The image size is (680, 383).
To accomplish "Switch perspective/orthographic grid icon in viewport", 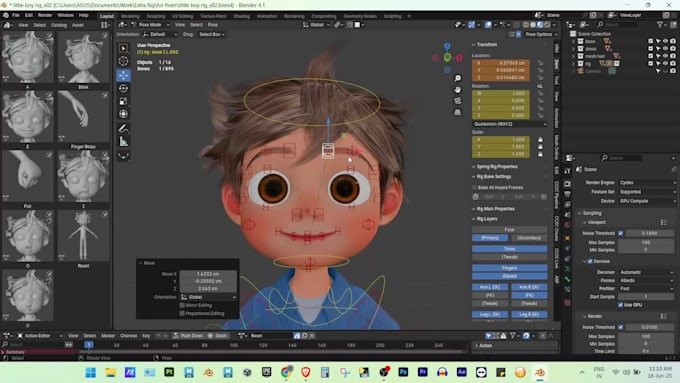I will tap(458, 112).
